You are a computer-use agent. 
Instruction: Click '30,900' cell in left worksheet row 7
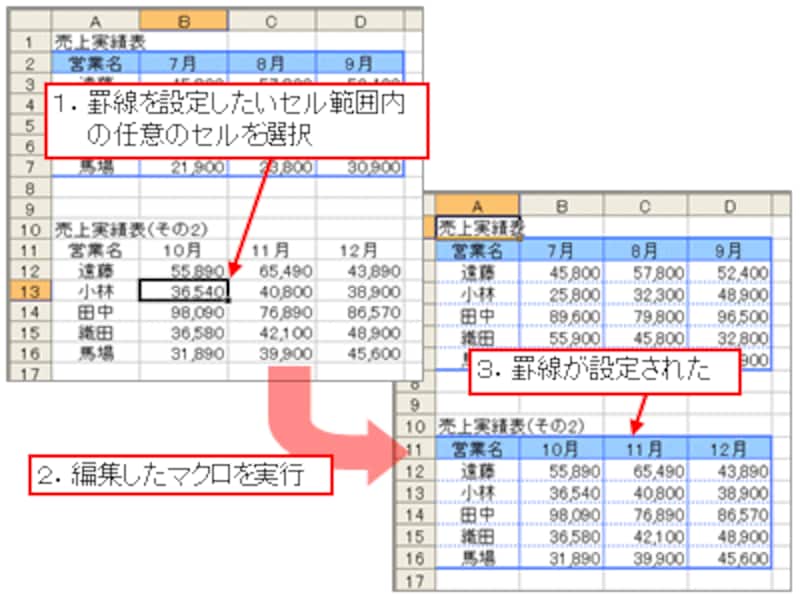click(x=360, y=167)
